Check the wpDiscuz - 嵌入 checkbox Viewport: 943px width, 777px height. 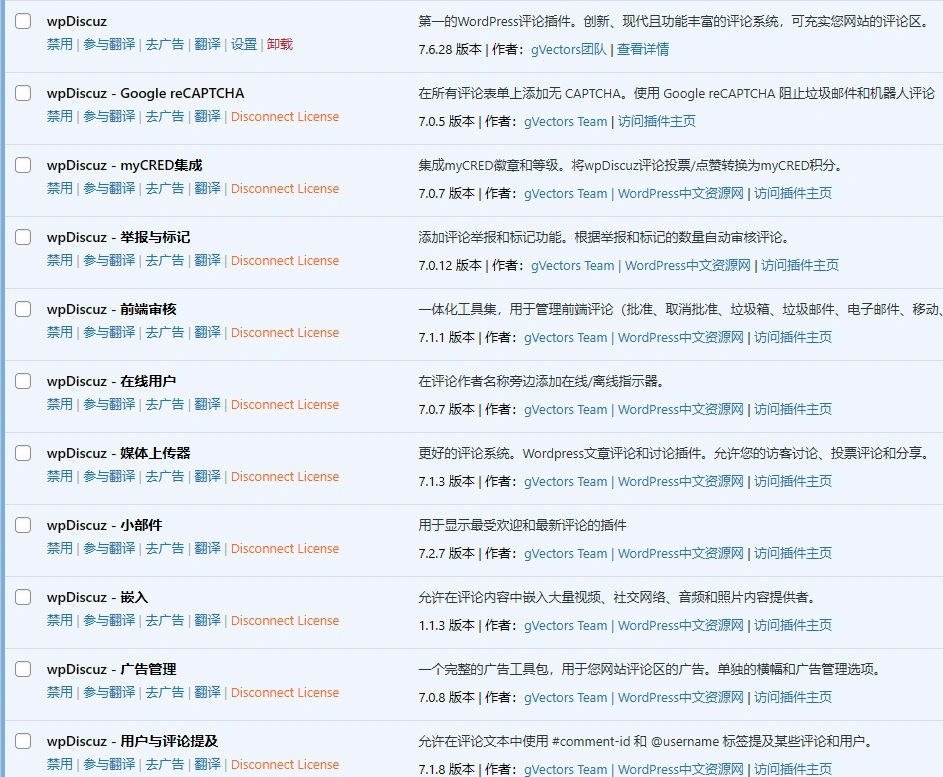[x=22, y=597]
